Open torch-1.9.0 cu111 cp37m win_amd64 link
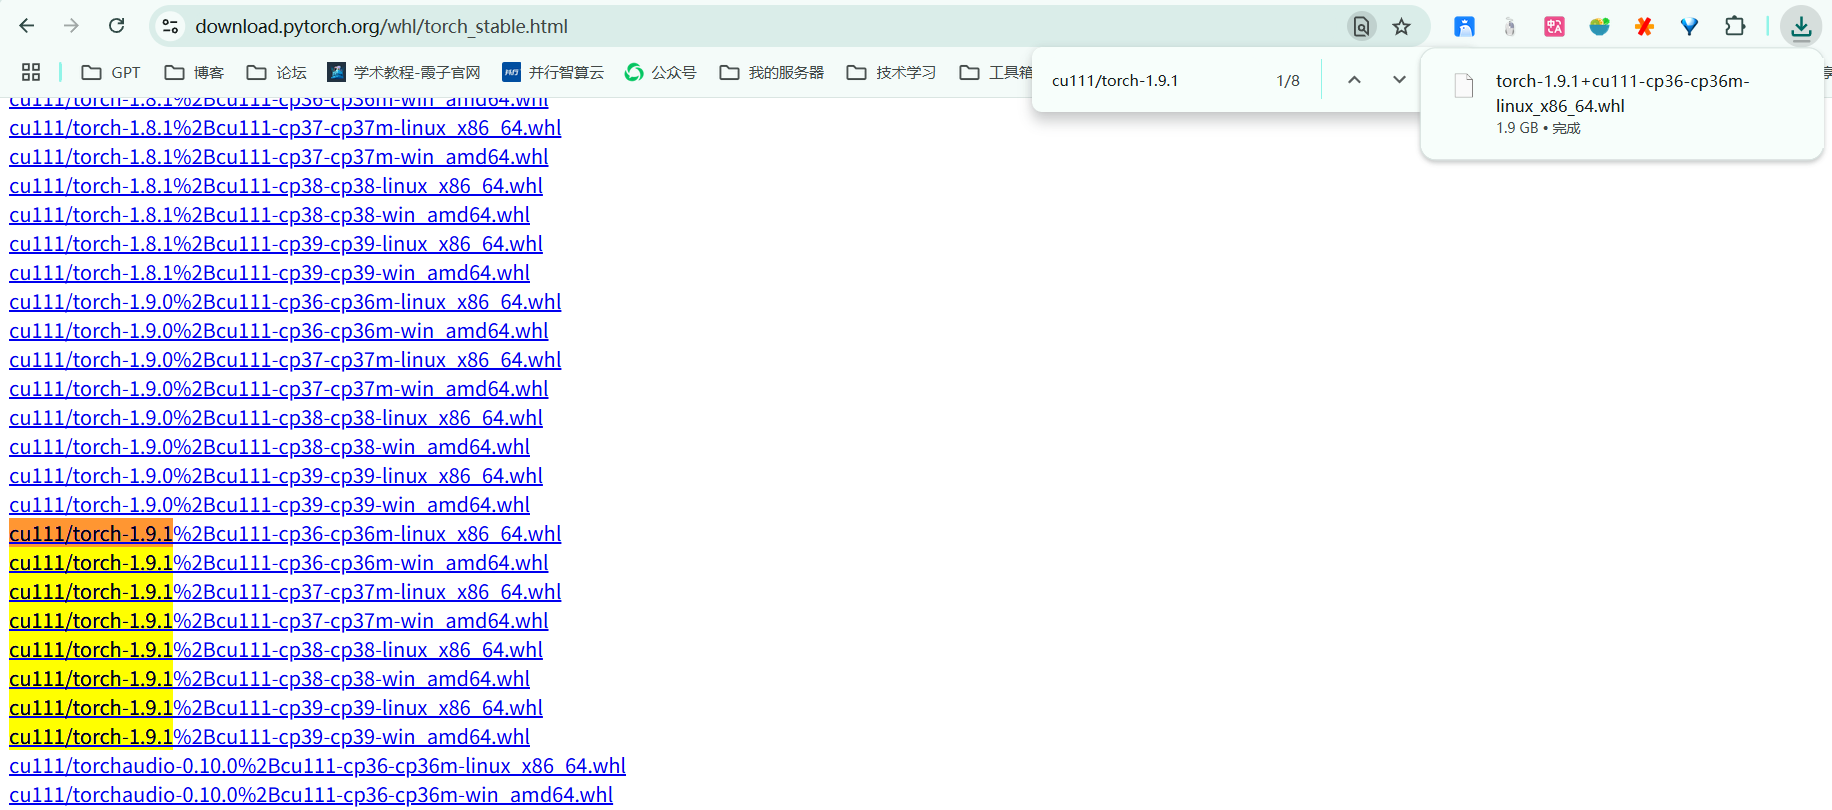This screenshot has width=1832, height=810. [279, 389]
